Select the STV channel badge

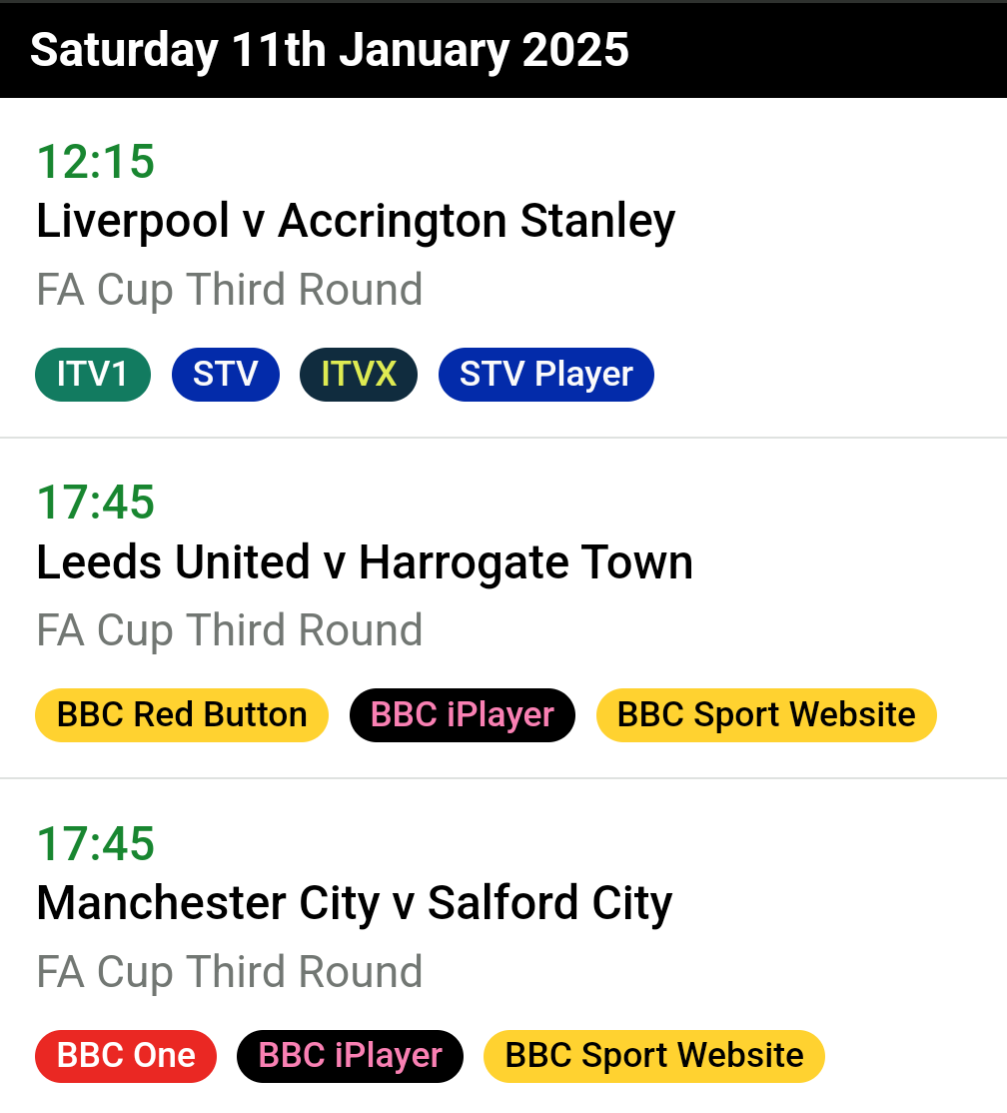[226, 374]
